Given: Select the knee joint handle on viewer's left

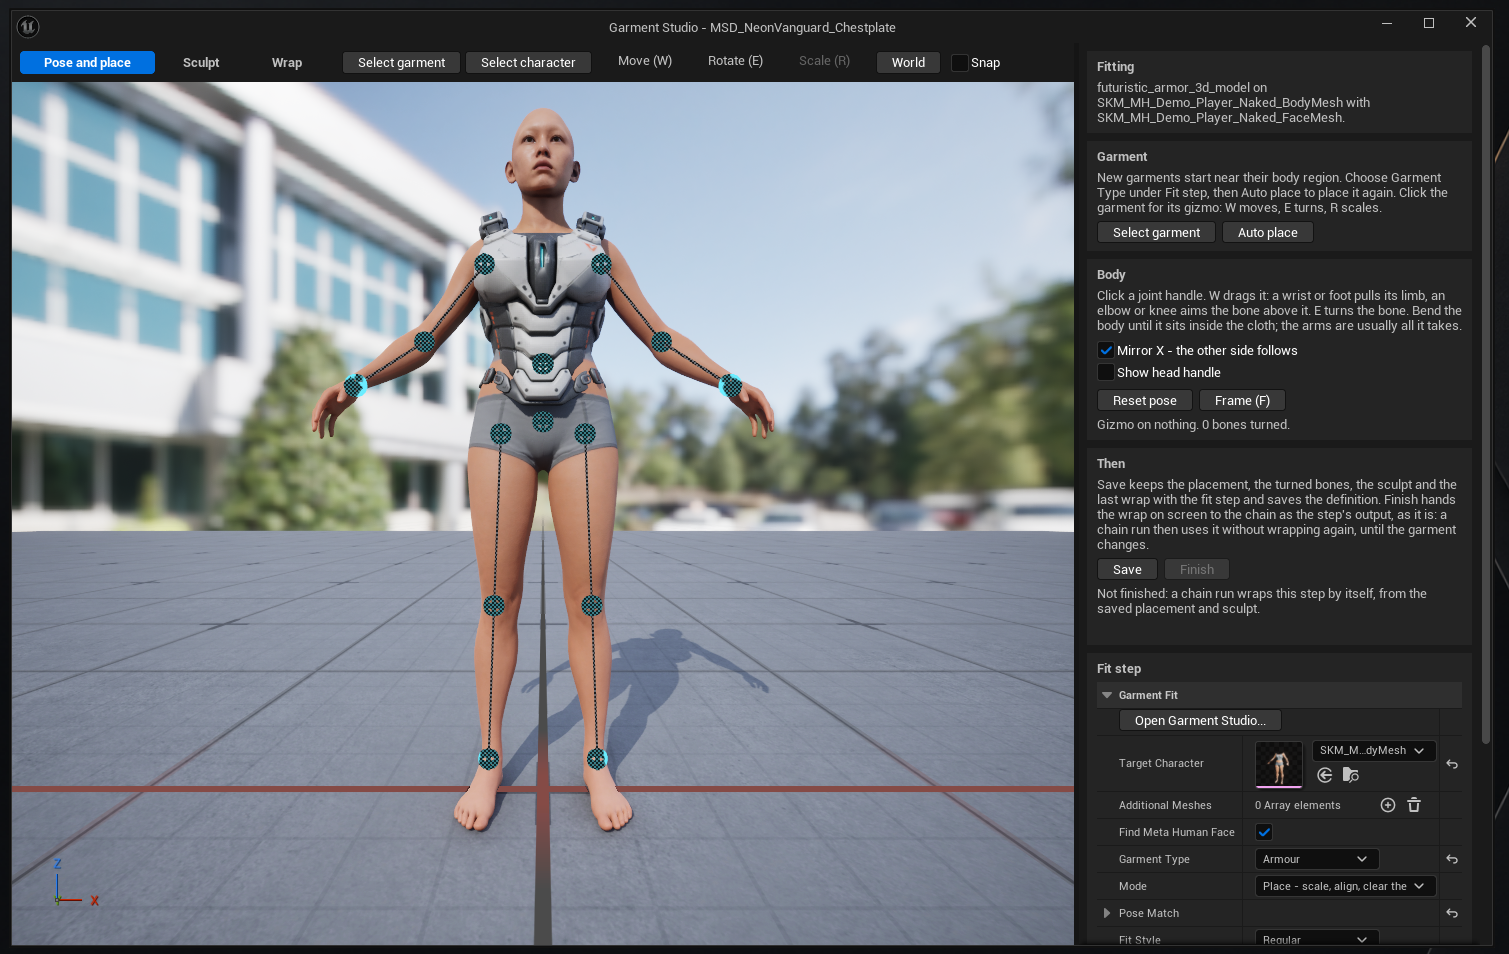Looking at the screenshot, I should pyautogui.click(x=494, y=605).
